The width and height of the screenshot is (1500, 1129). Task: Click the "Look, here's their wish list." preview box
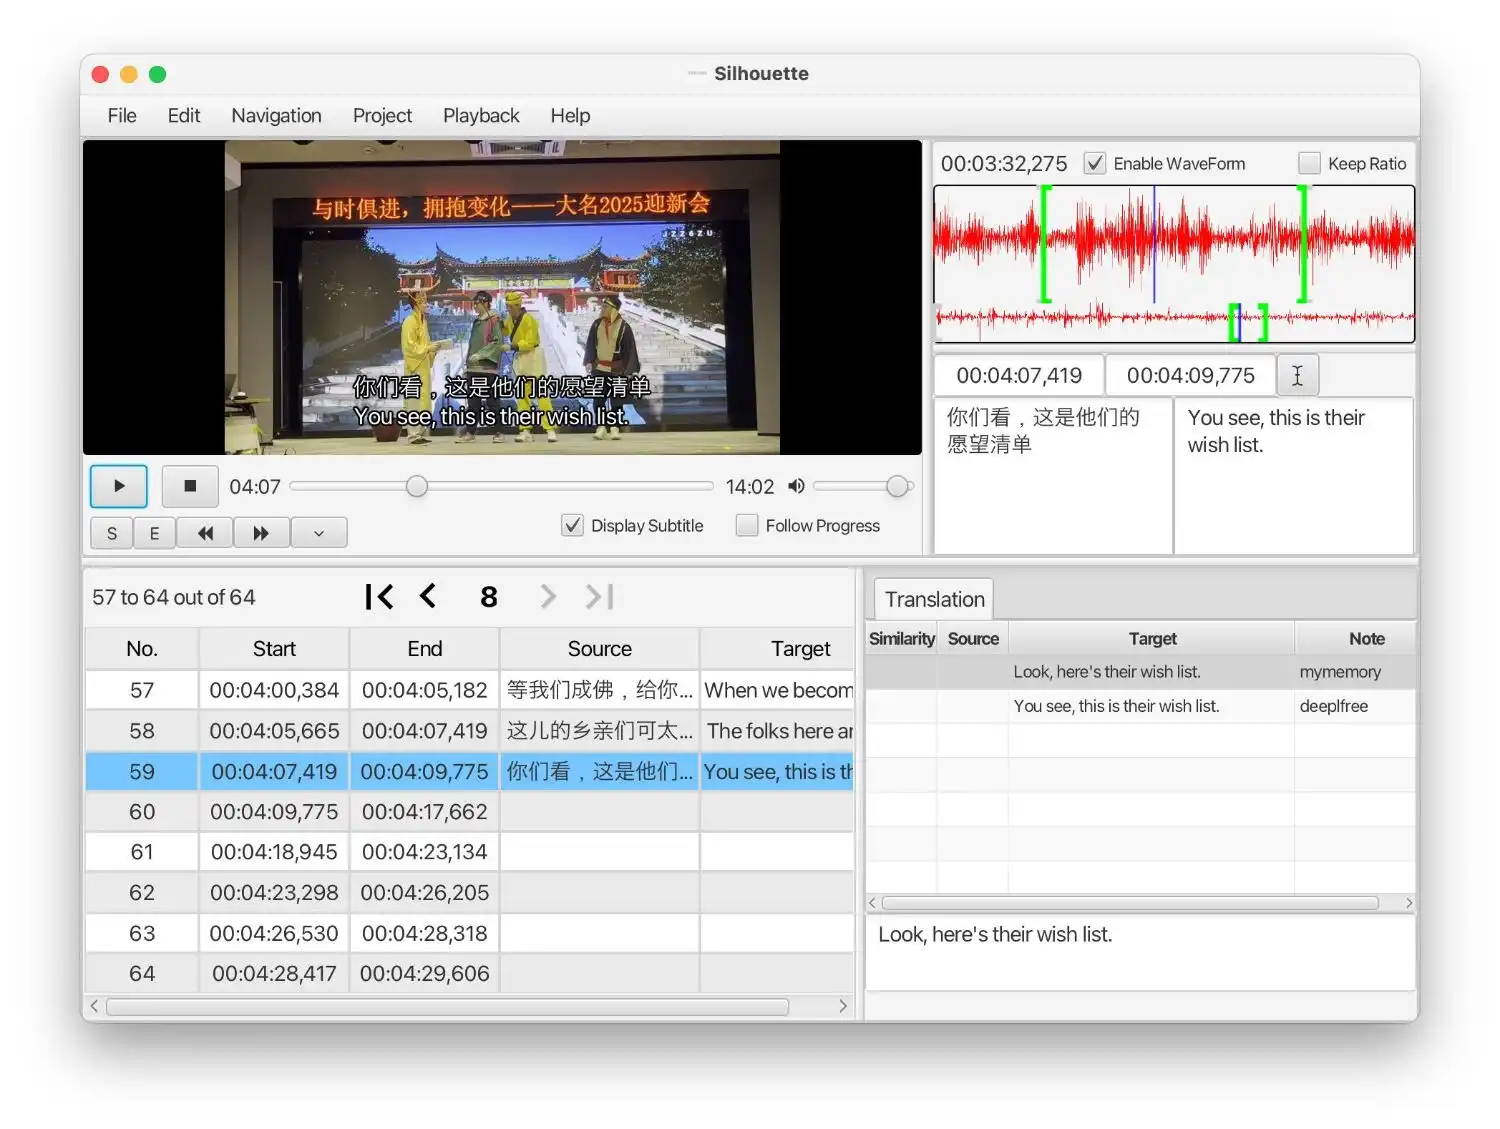[1141, 953]
